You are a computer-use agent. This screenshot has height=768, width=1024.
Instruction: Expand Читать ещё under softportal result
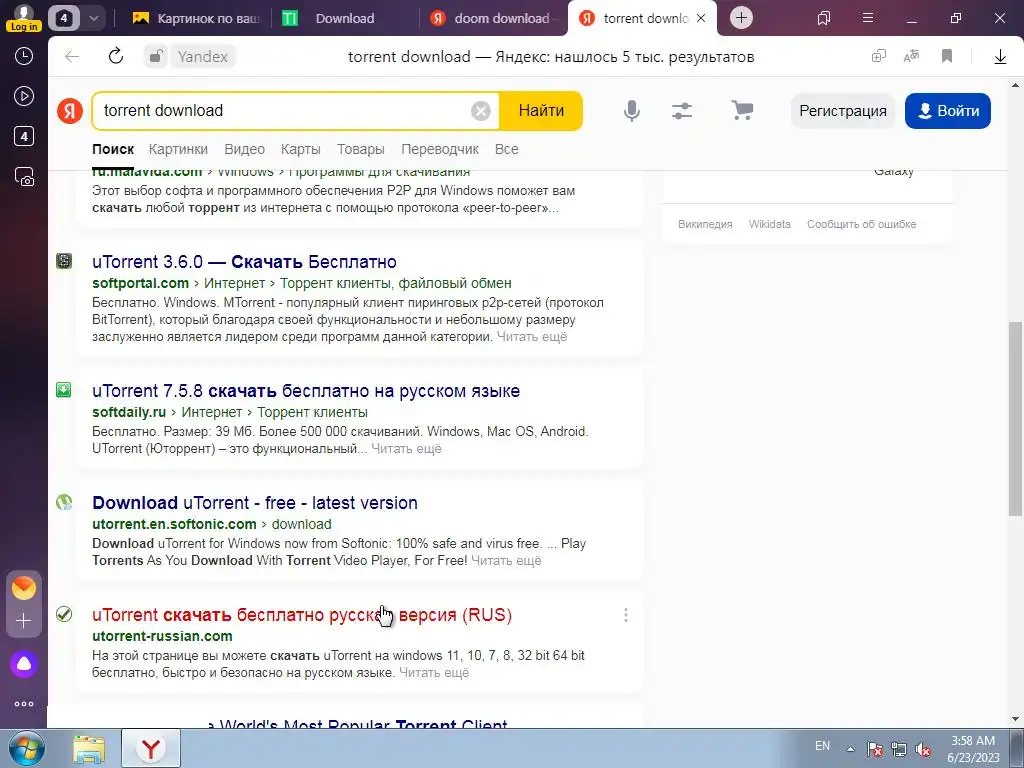(x=532, y=337)
